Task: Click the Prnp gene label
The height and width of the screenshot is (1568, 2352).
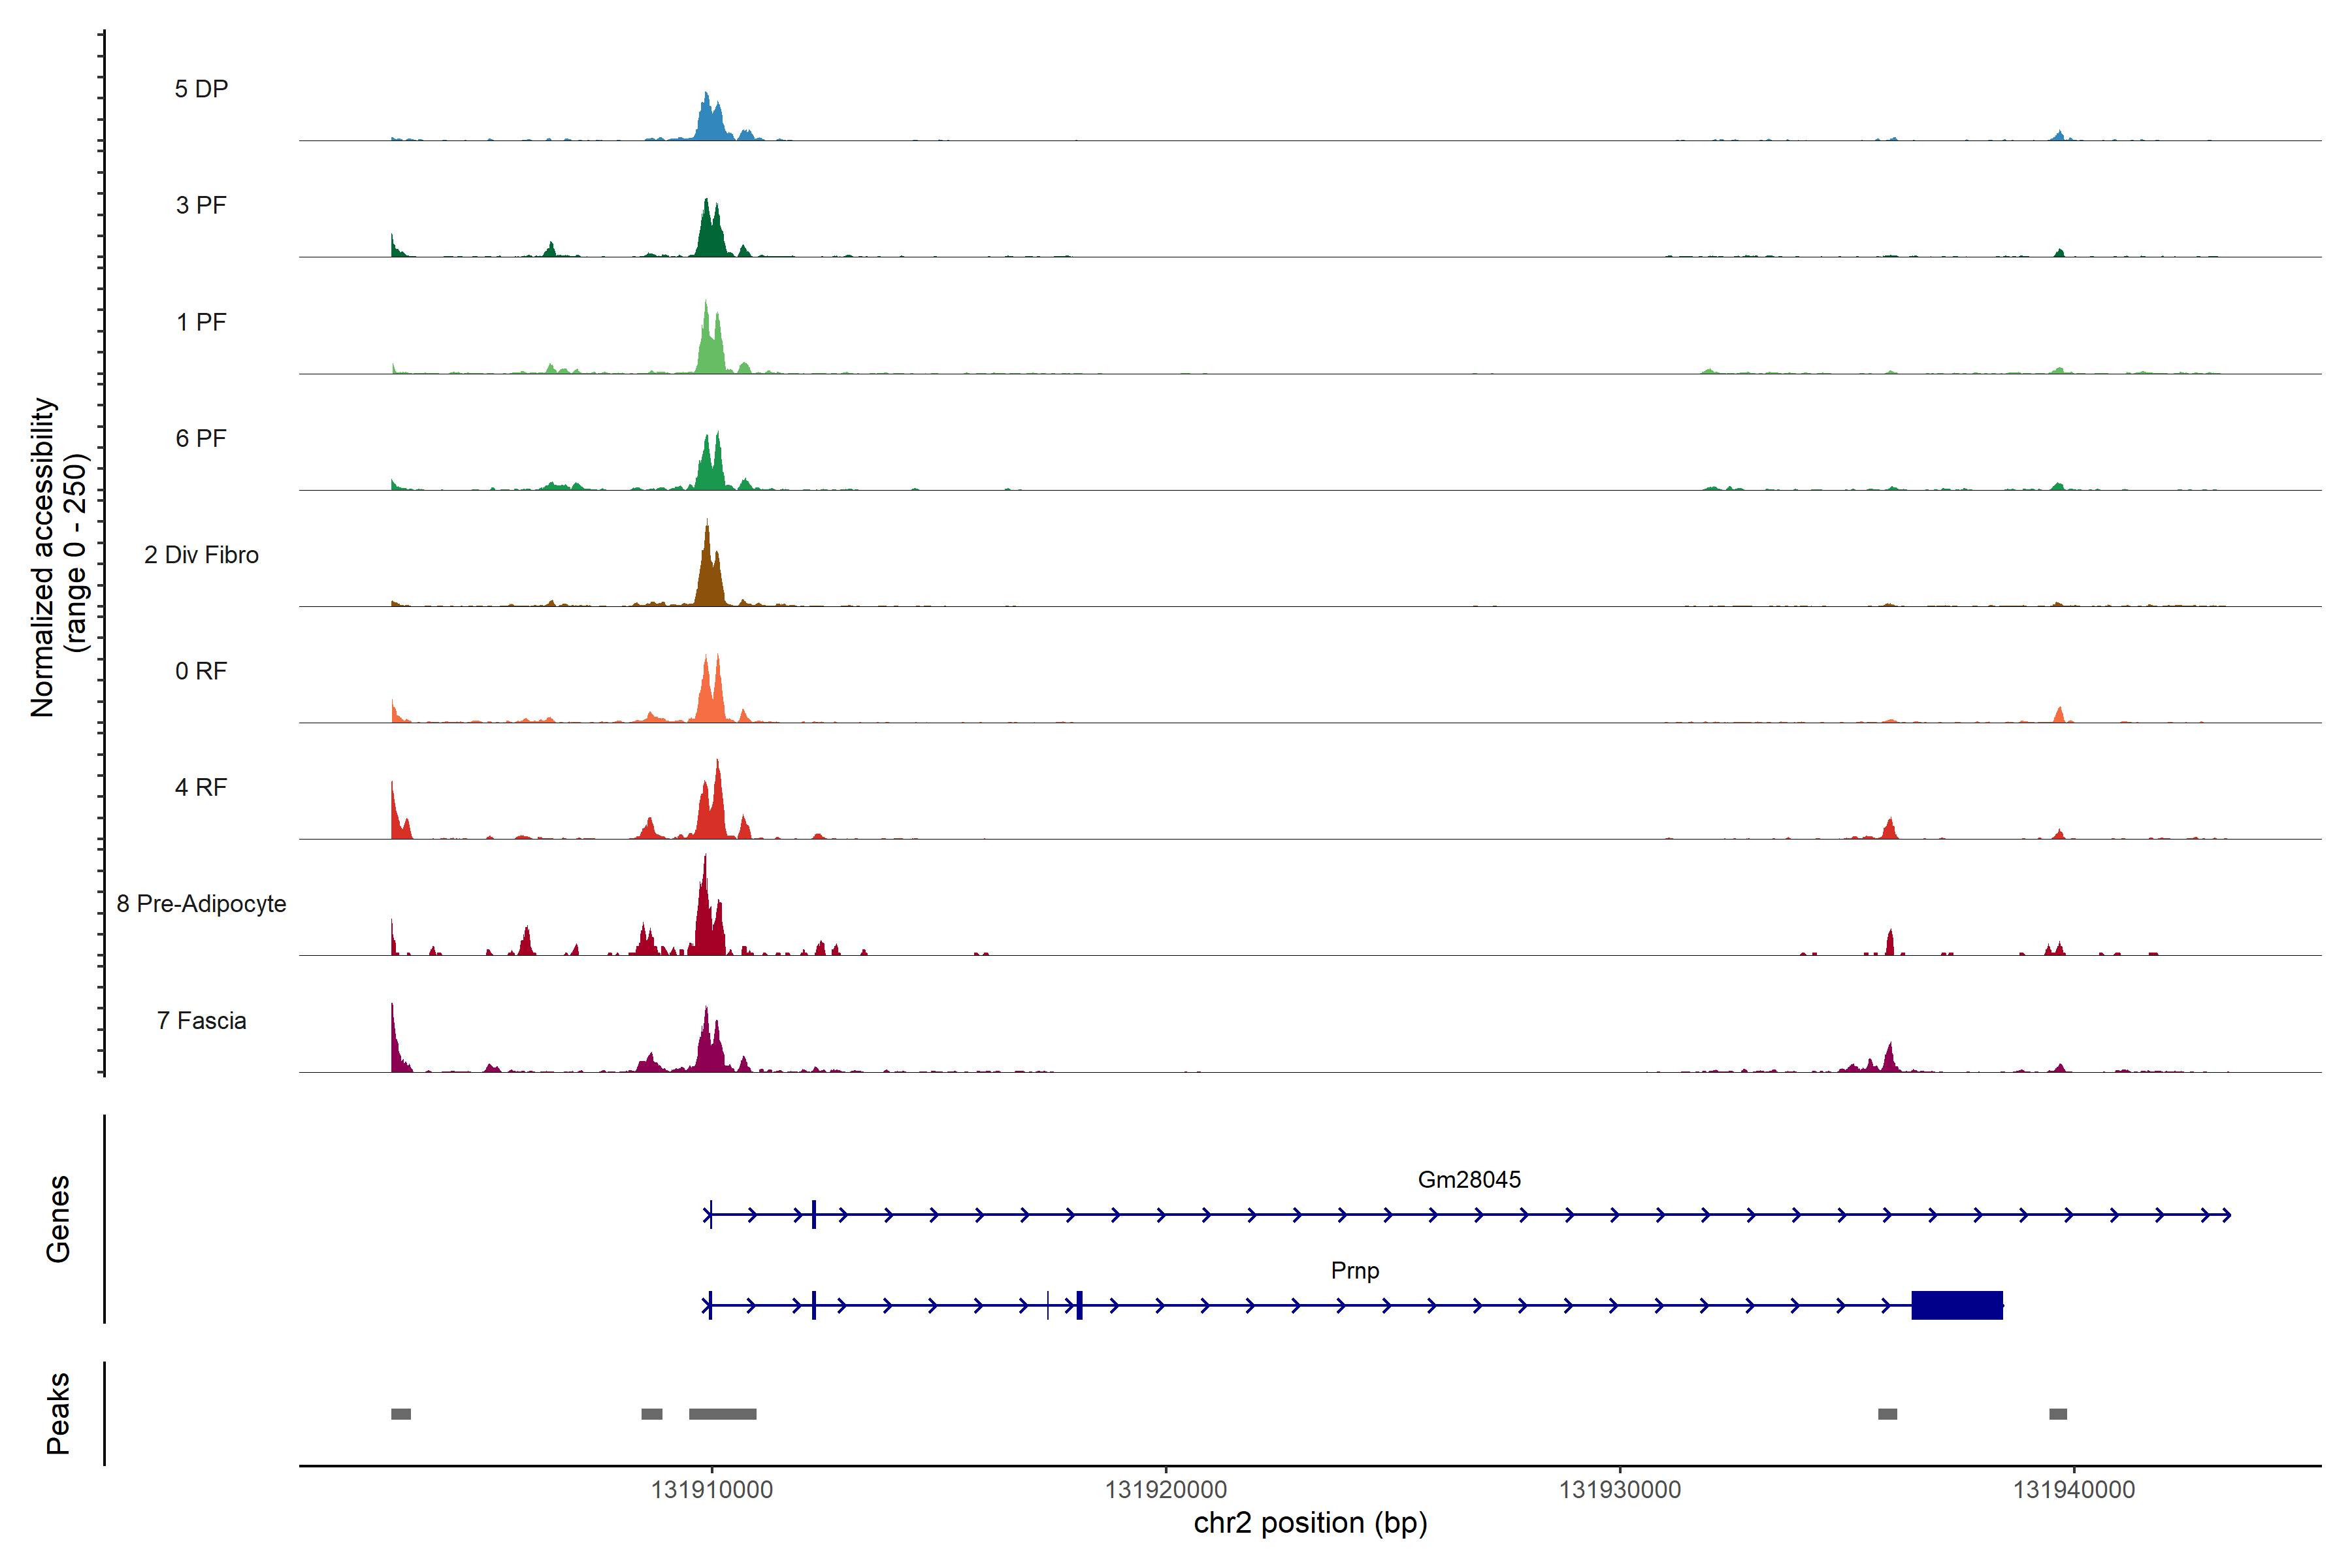Action: tap(1355, 1271)
